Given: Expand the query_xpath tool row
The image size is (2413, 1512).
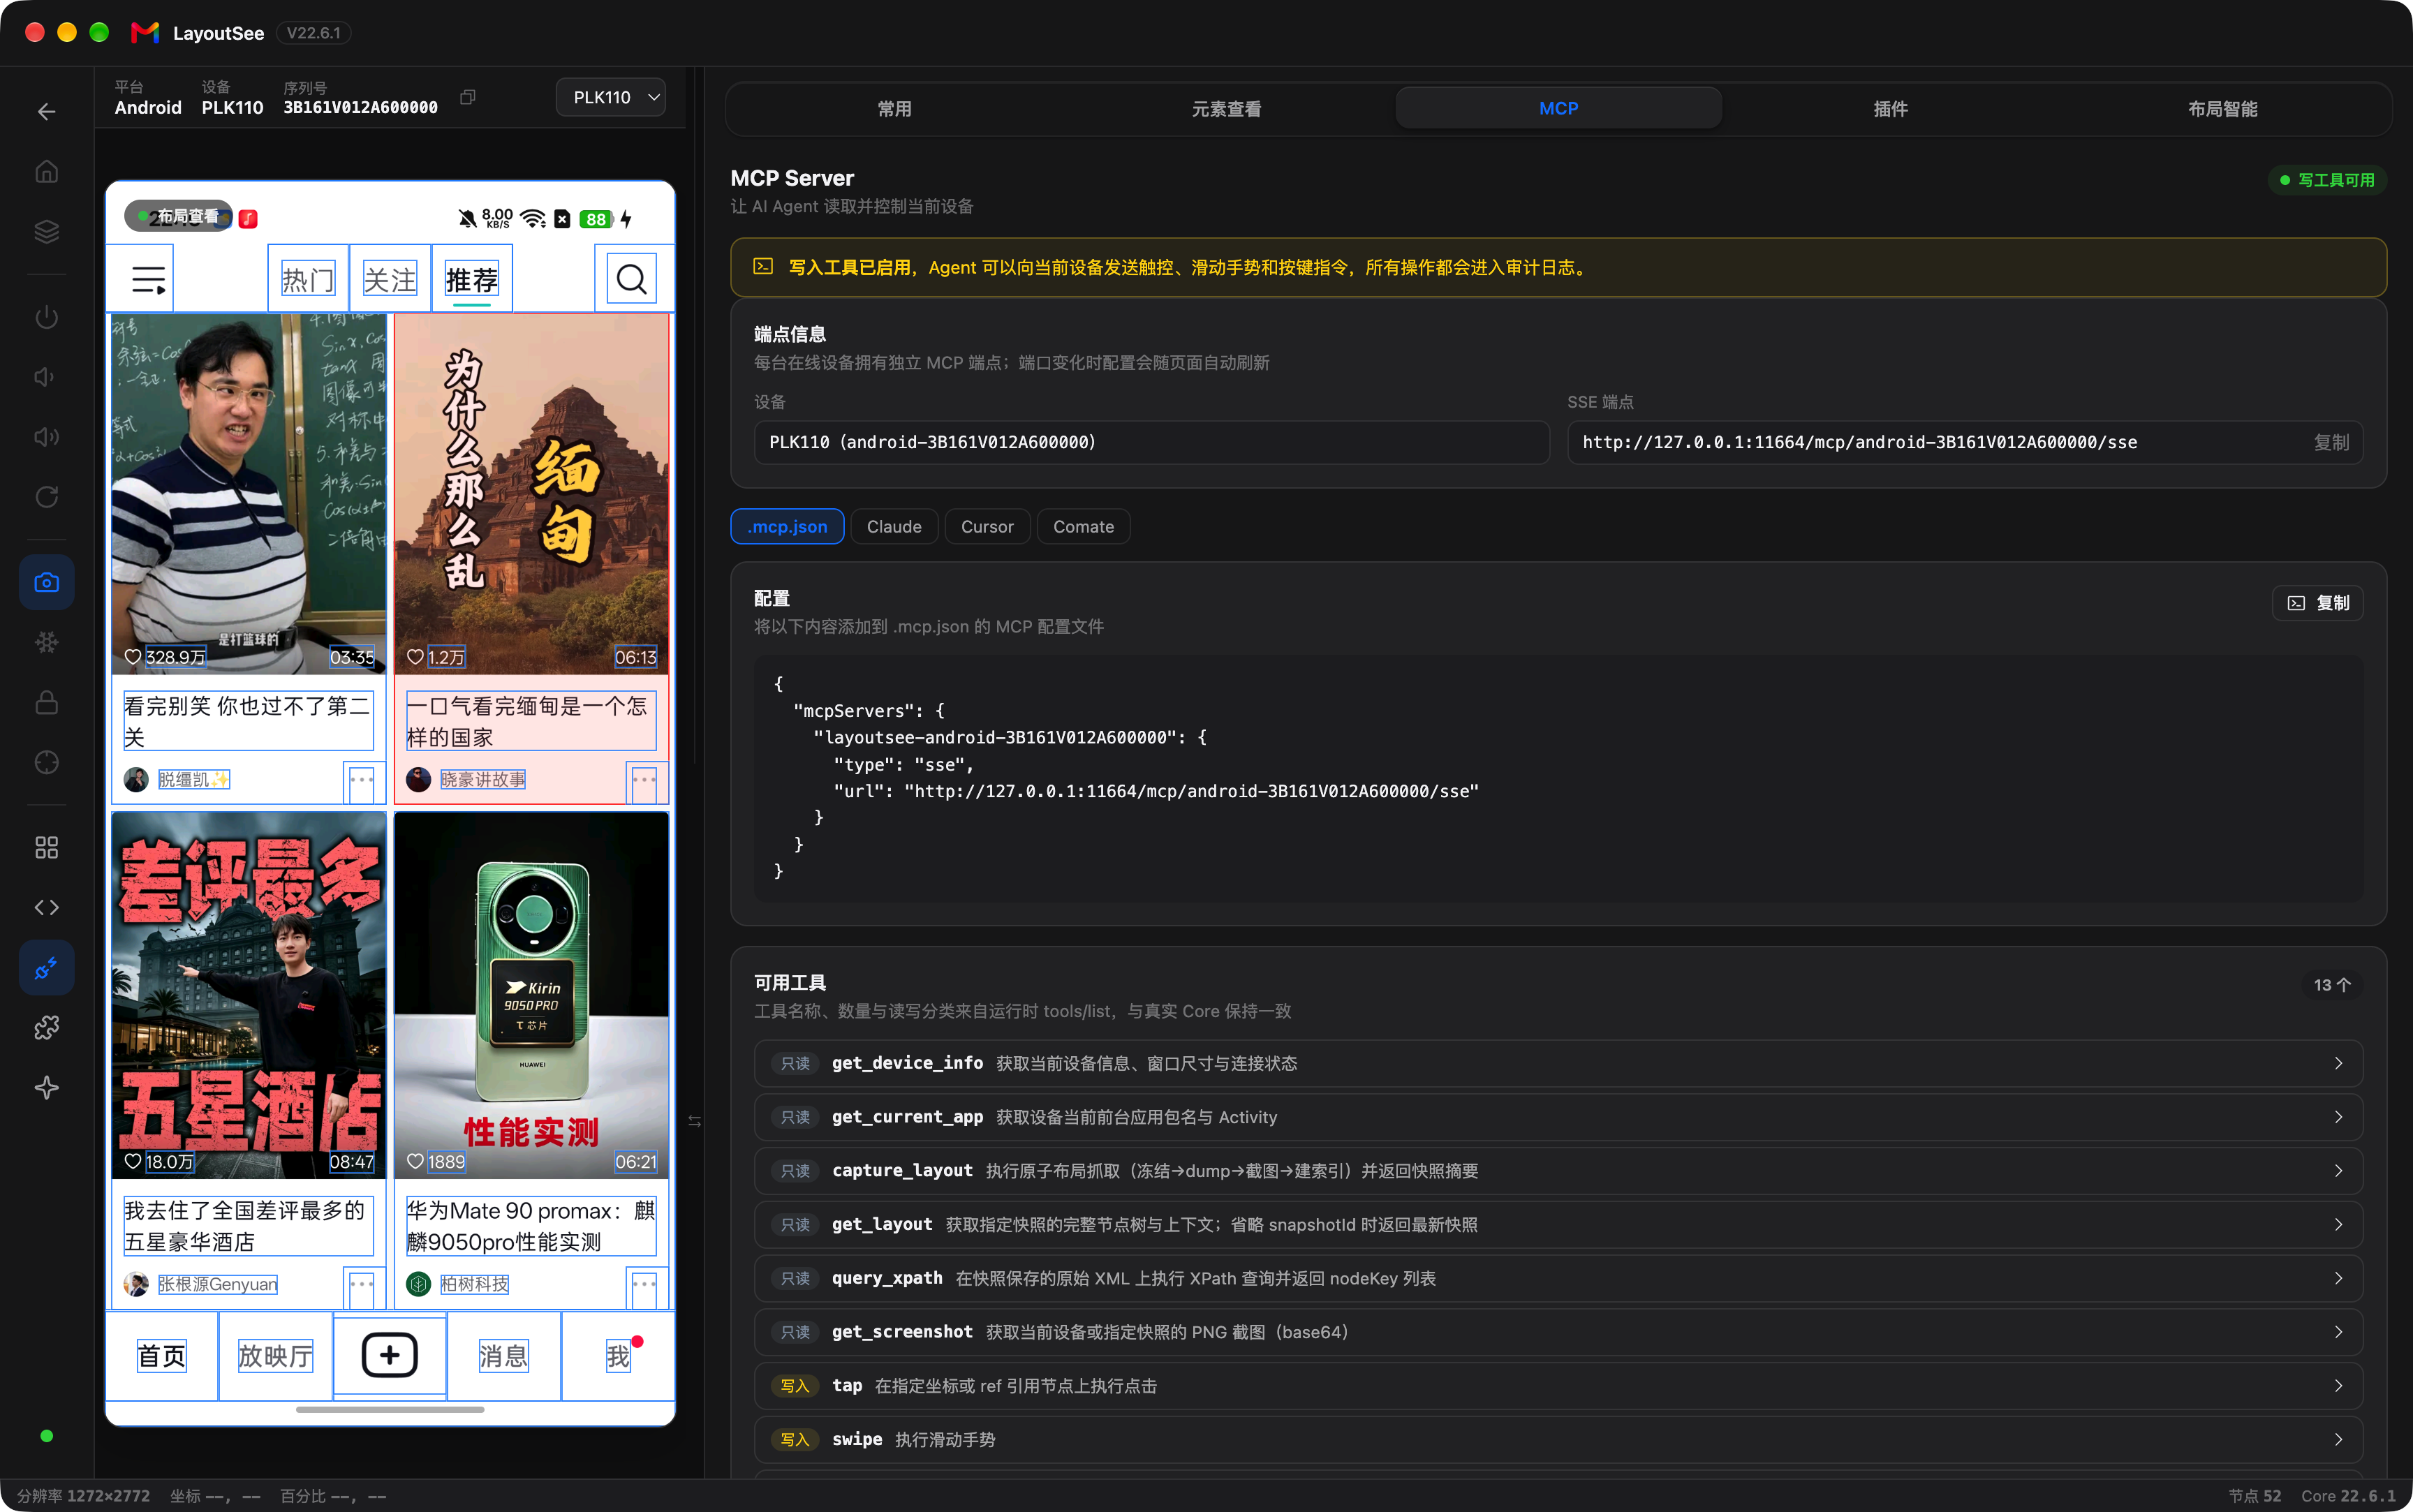Looking at the screenshot, I should click(x=1558, y=1278).
